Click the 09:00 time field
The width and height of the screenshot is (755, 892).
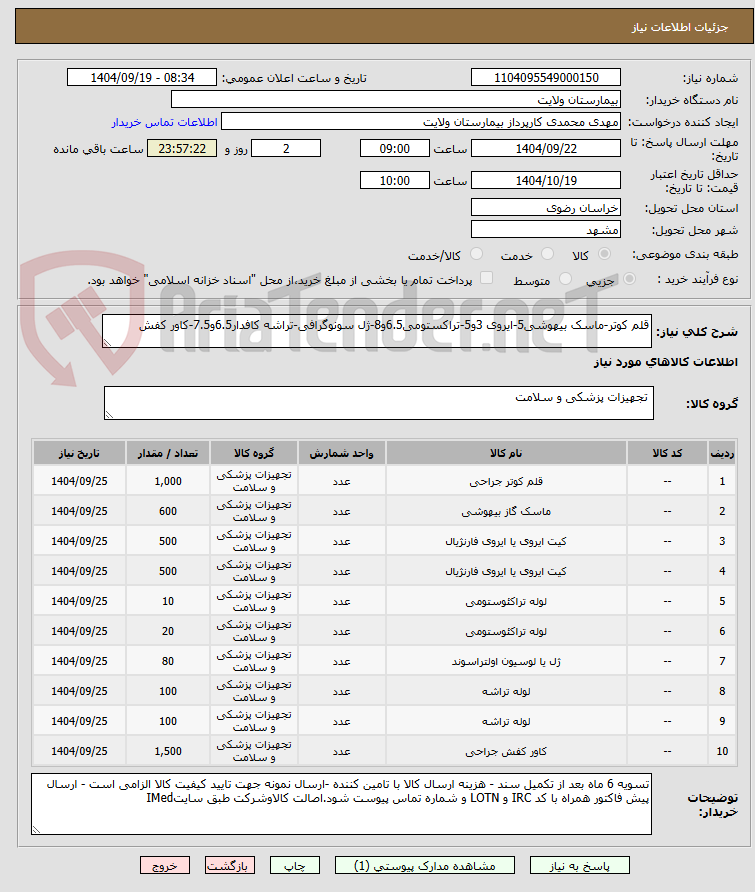click(394, 148)
